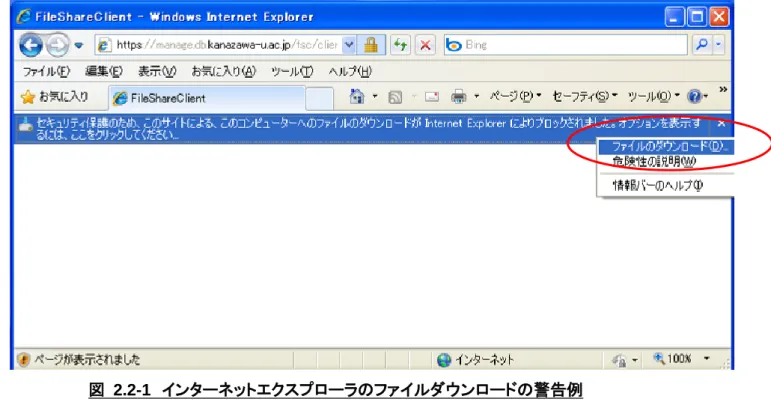The width and height of the screenshot is (771, 405).
Task: Show more command bar items chevron
Action: (723, 89)
